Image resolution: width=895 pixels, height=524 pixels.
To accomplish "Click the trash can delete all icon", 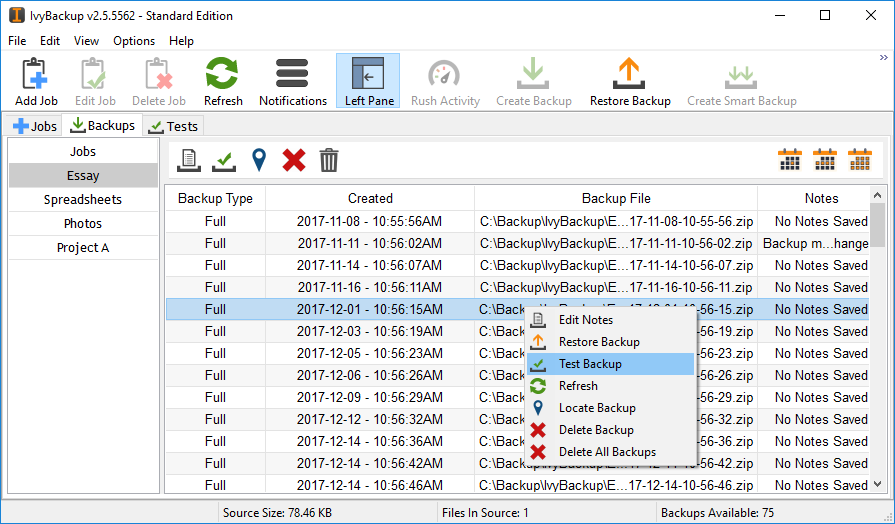I will point(329,160).
